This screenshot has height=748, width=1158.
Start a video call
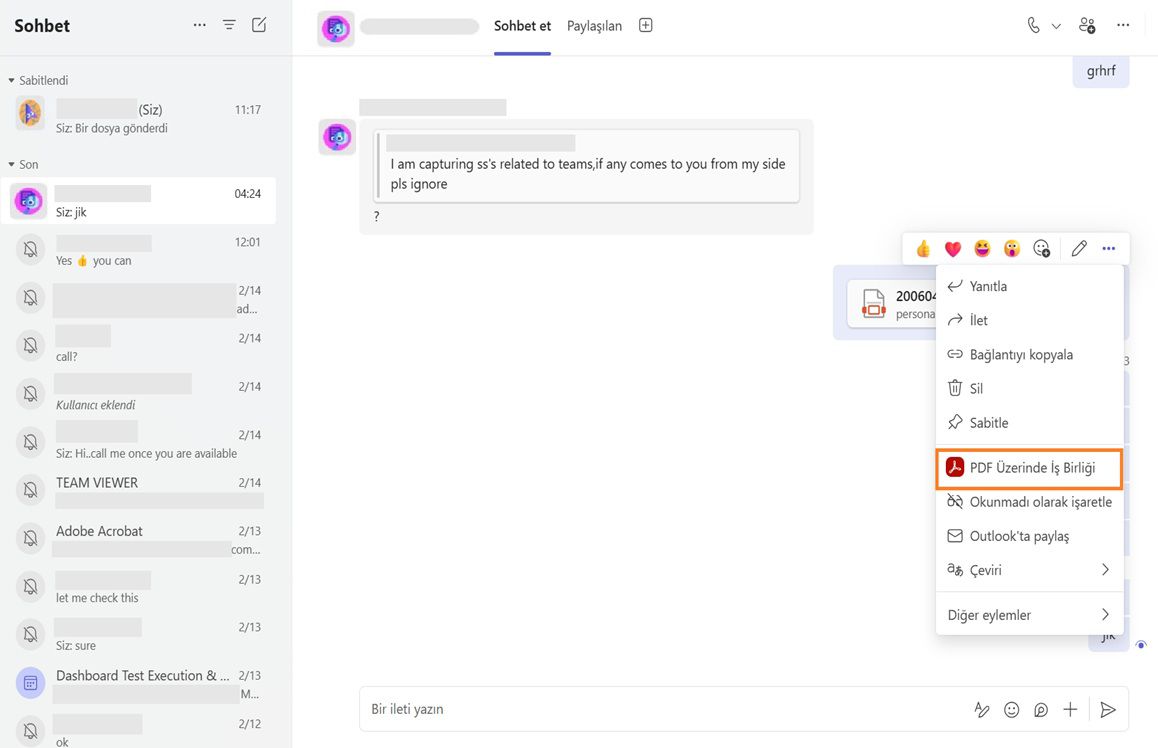[1033, 24]
